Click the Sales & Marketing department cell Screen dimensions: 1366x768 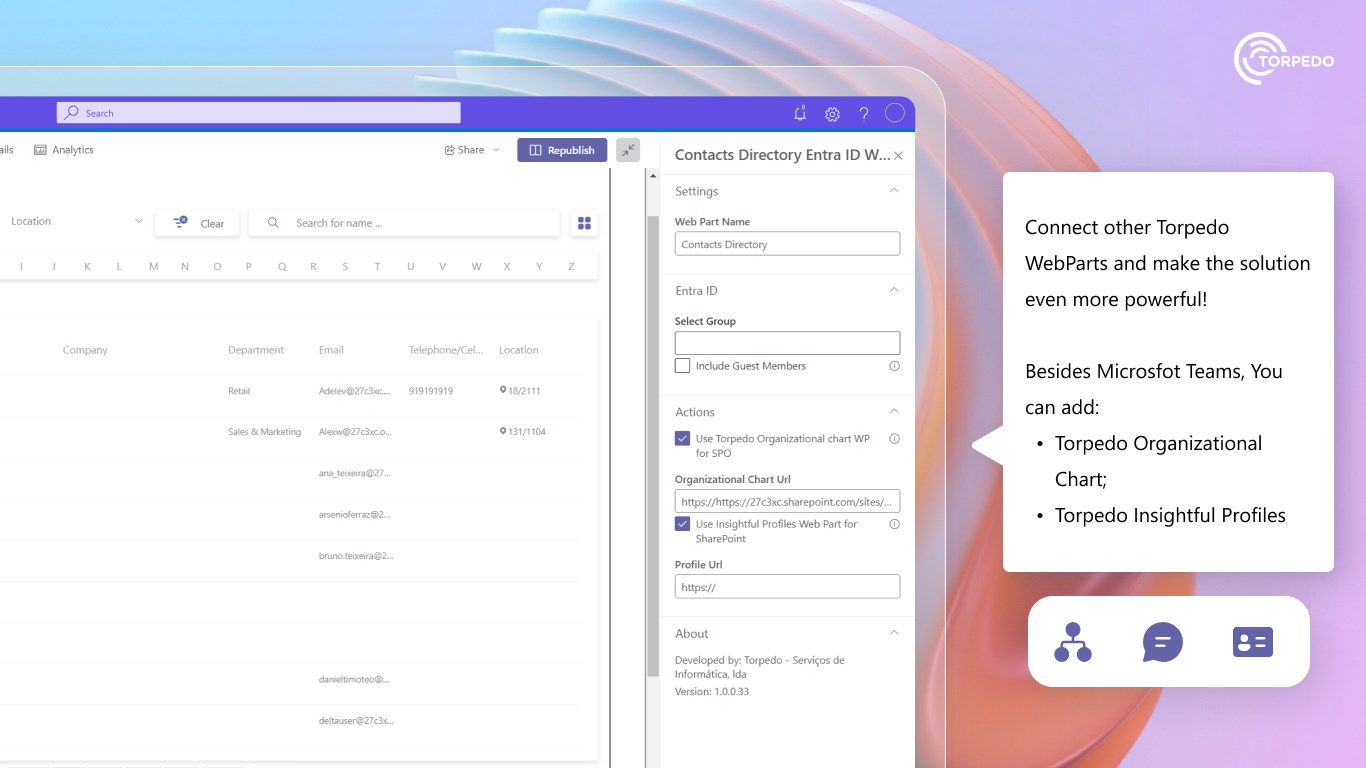pos(264,432)
